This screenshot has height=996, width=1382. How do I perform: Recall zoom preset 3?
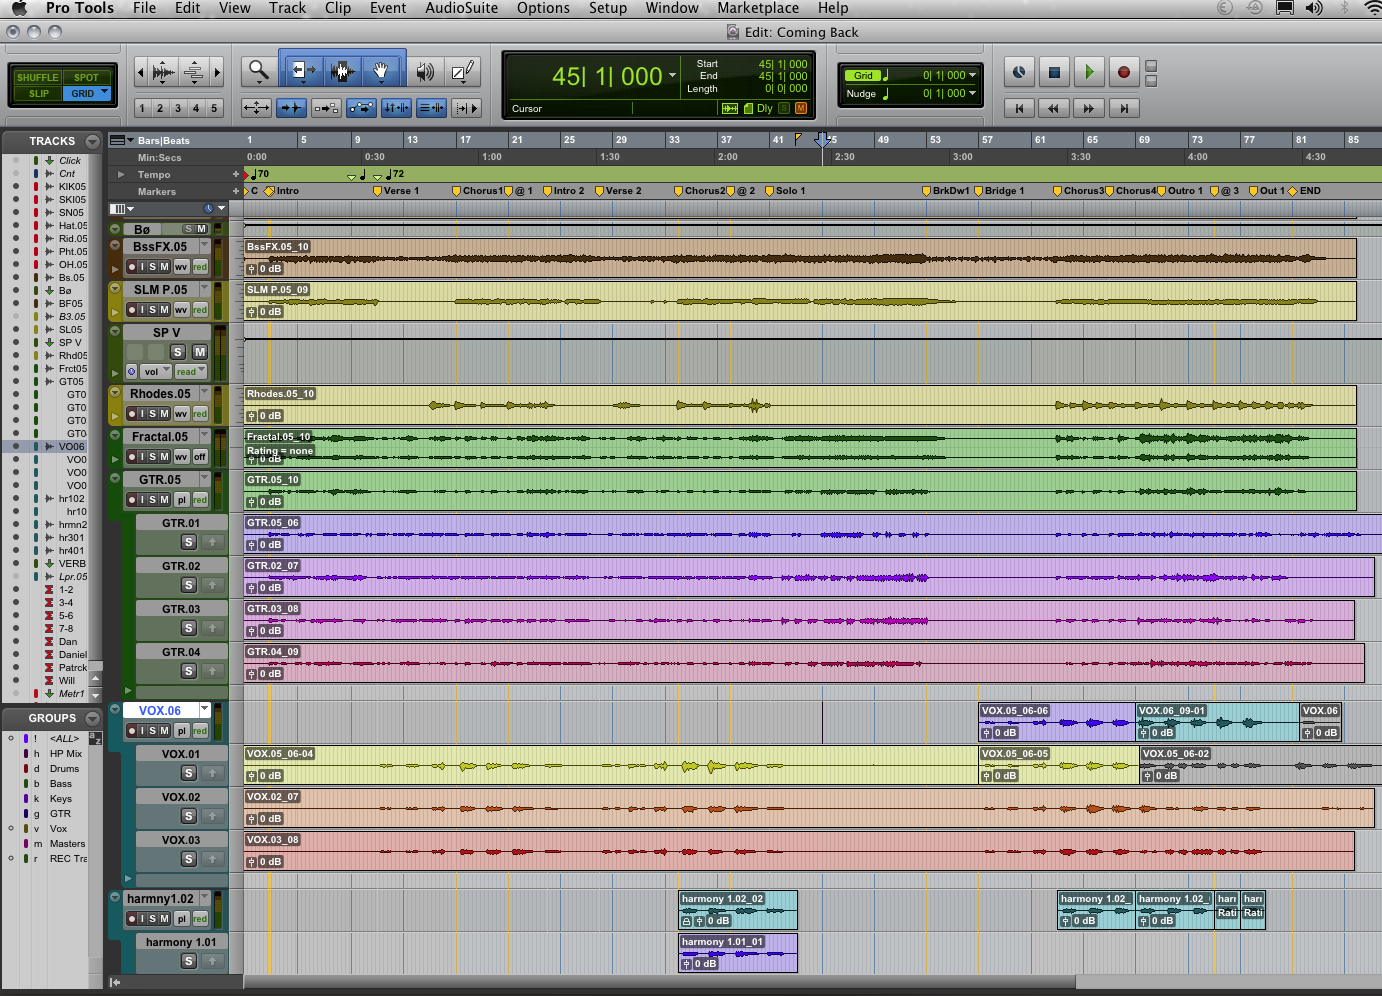click(178, 108)
